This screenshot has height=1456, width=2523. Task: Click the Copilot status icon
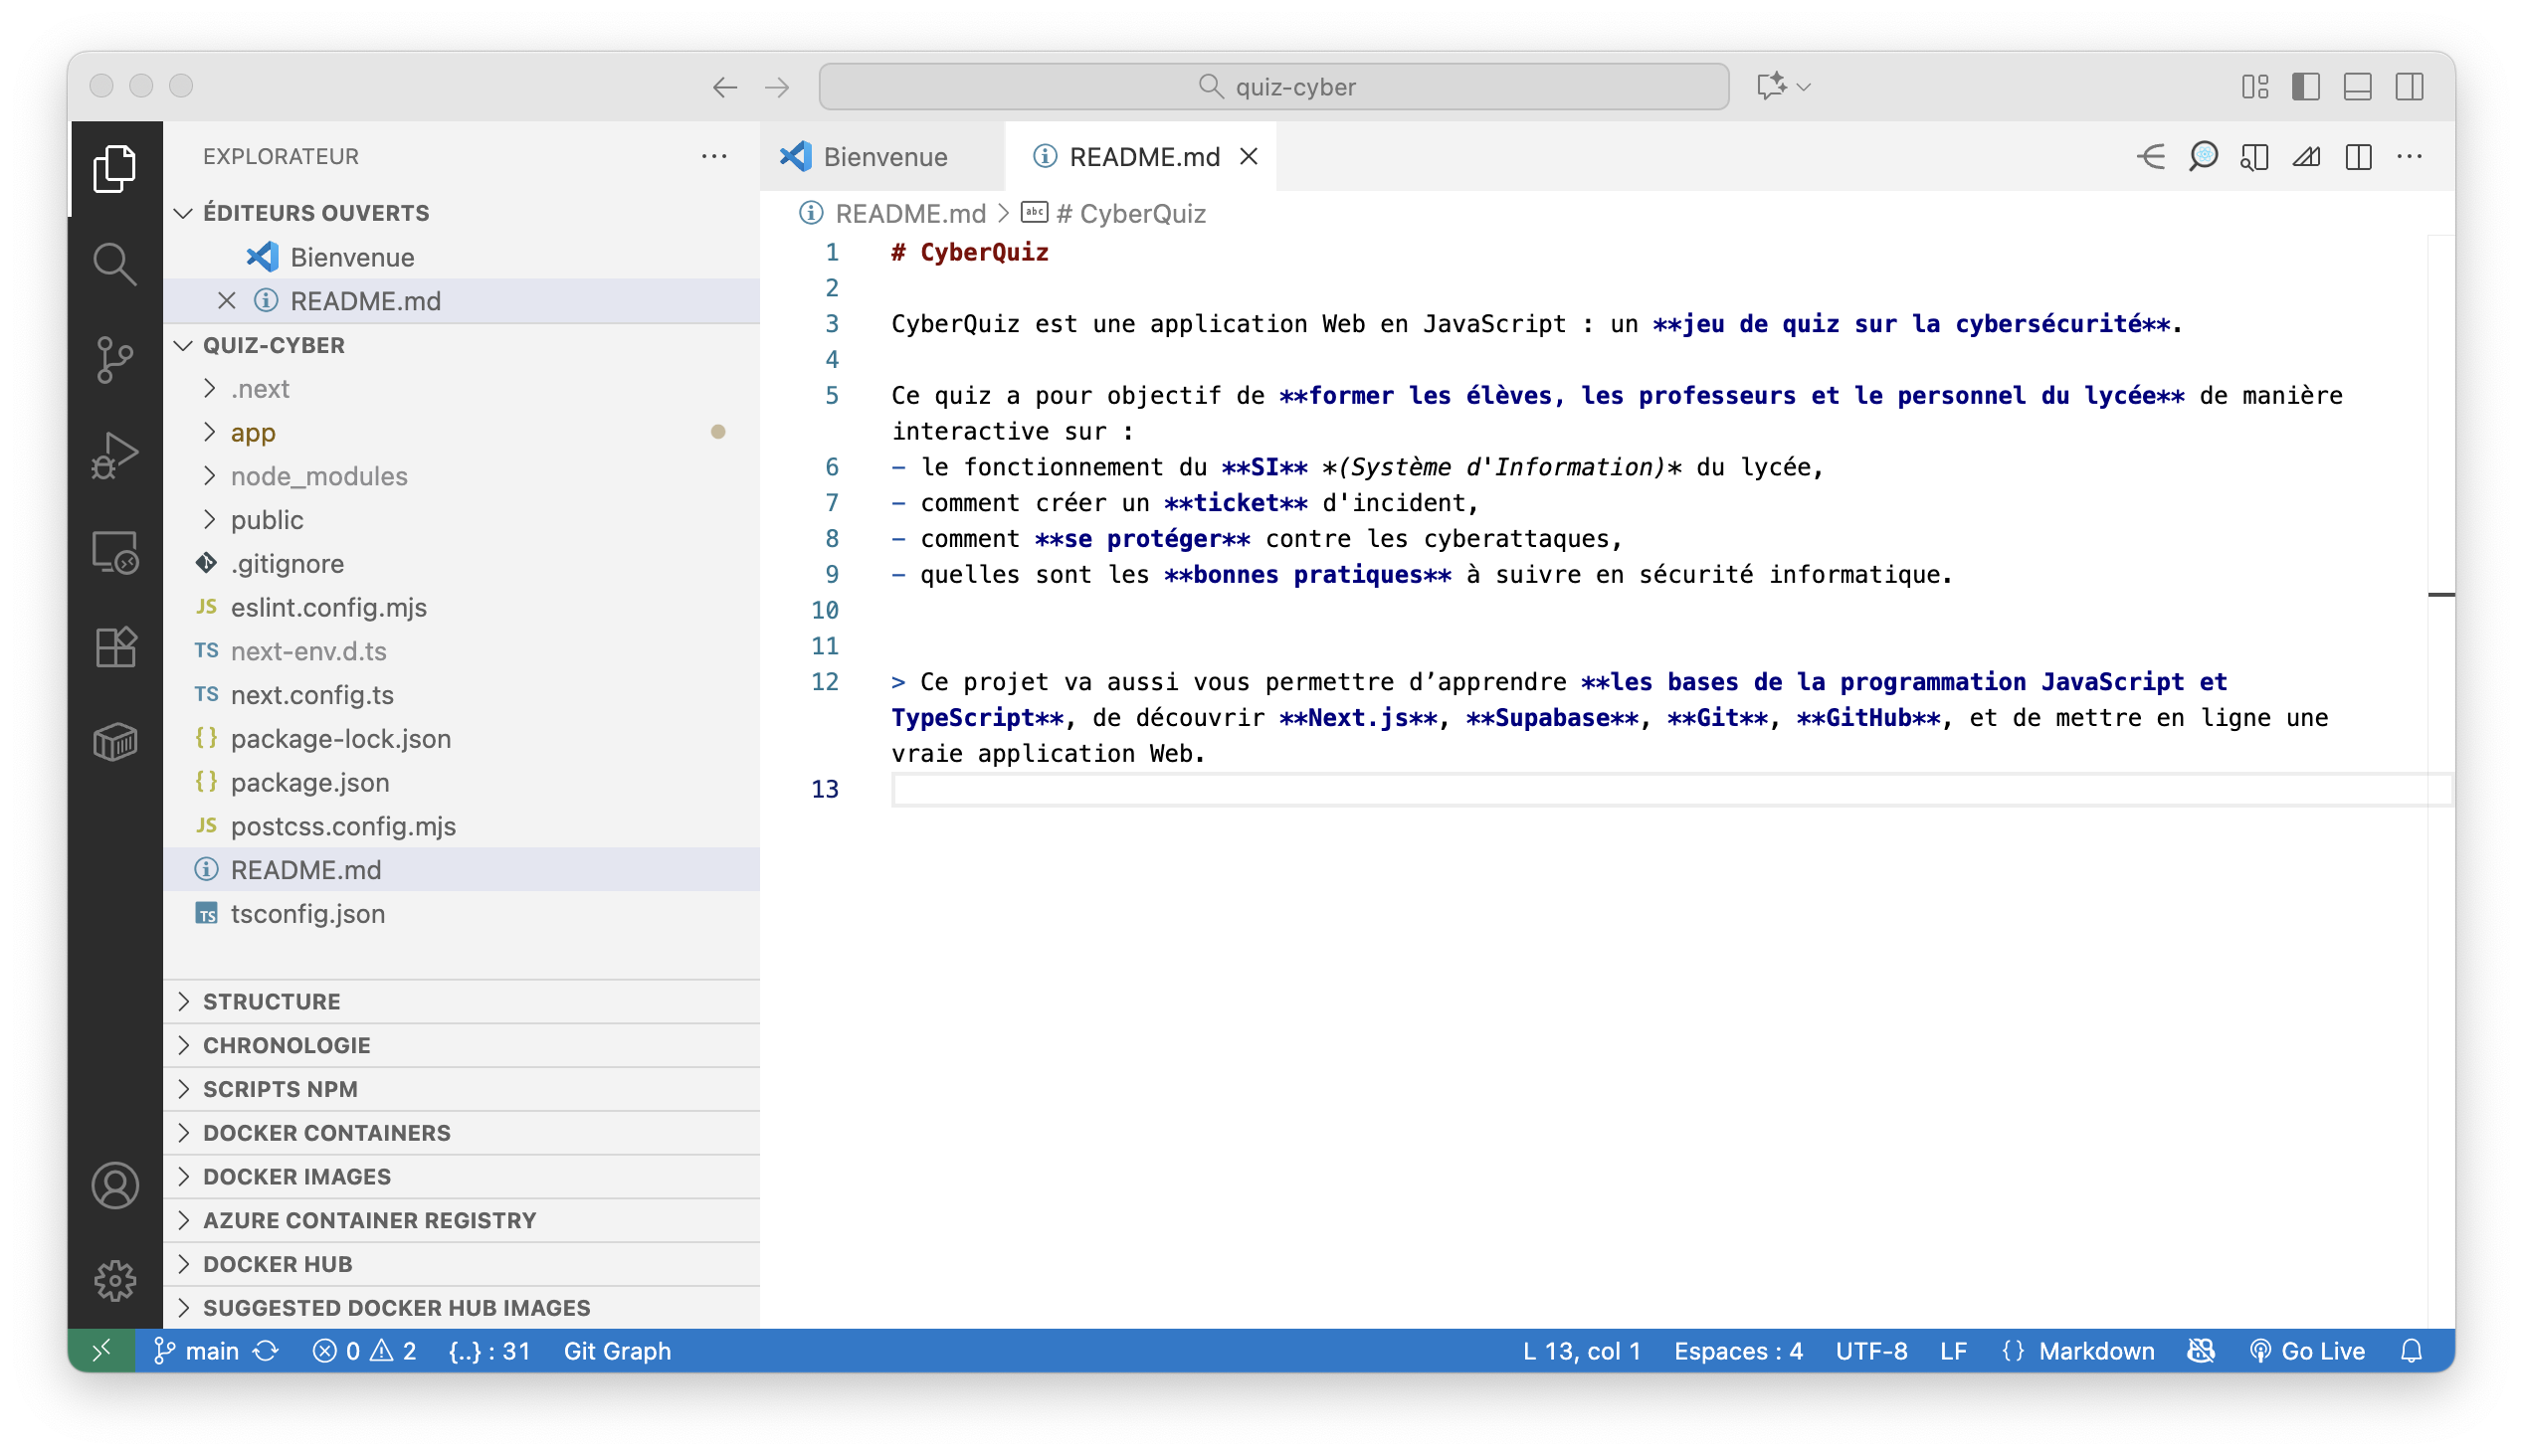click(2200, 1350)
